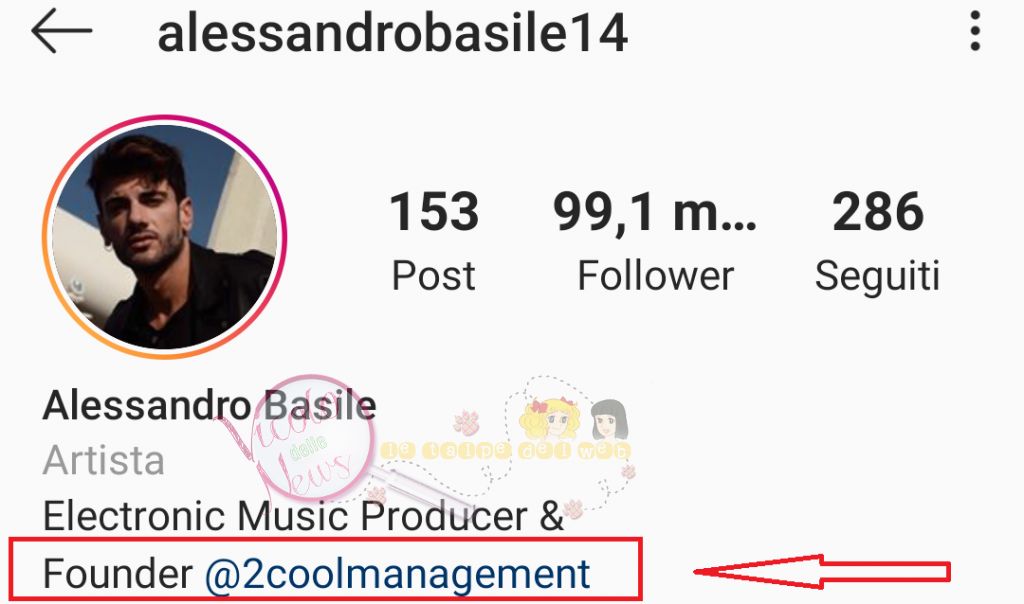Click the alessandrobasile14 username header
1024x604 pixels.
click(x=392, y=34)
